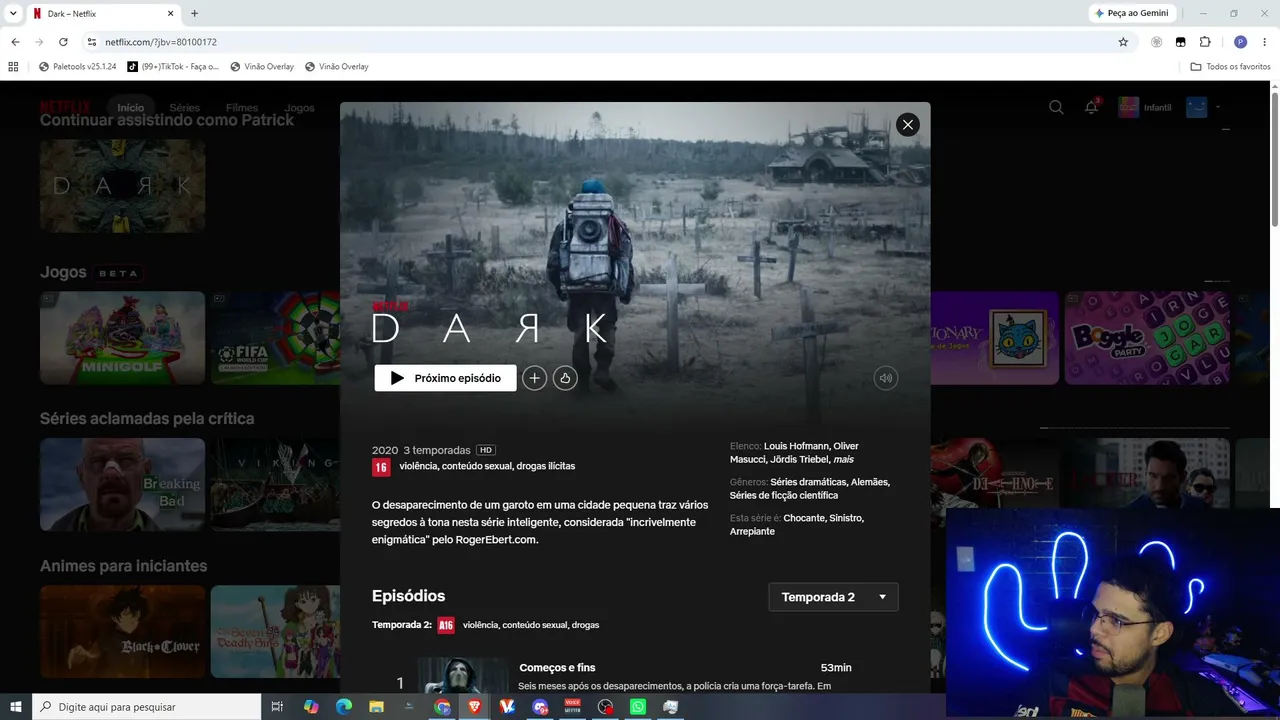Toggle the trailer audio mute button
The height and width of the screenshot is (720, 1280).
coord(885,378)
